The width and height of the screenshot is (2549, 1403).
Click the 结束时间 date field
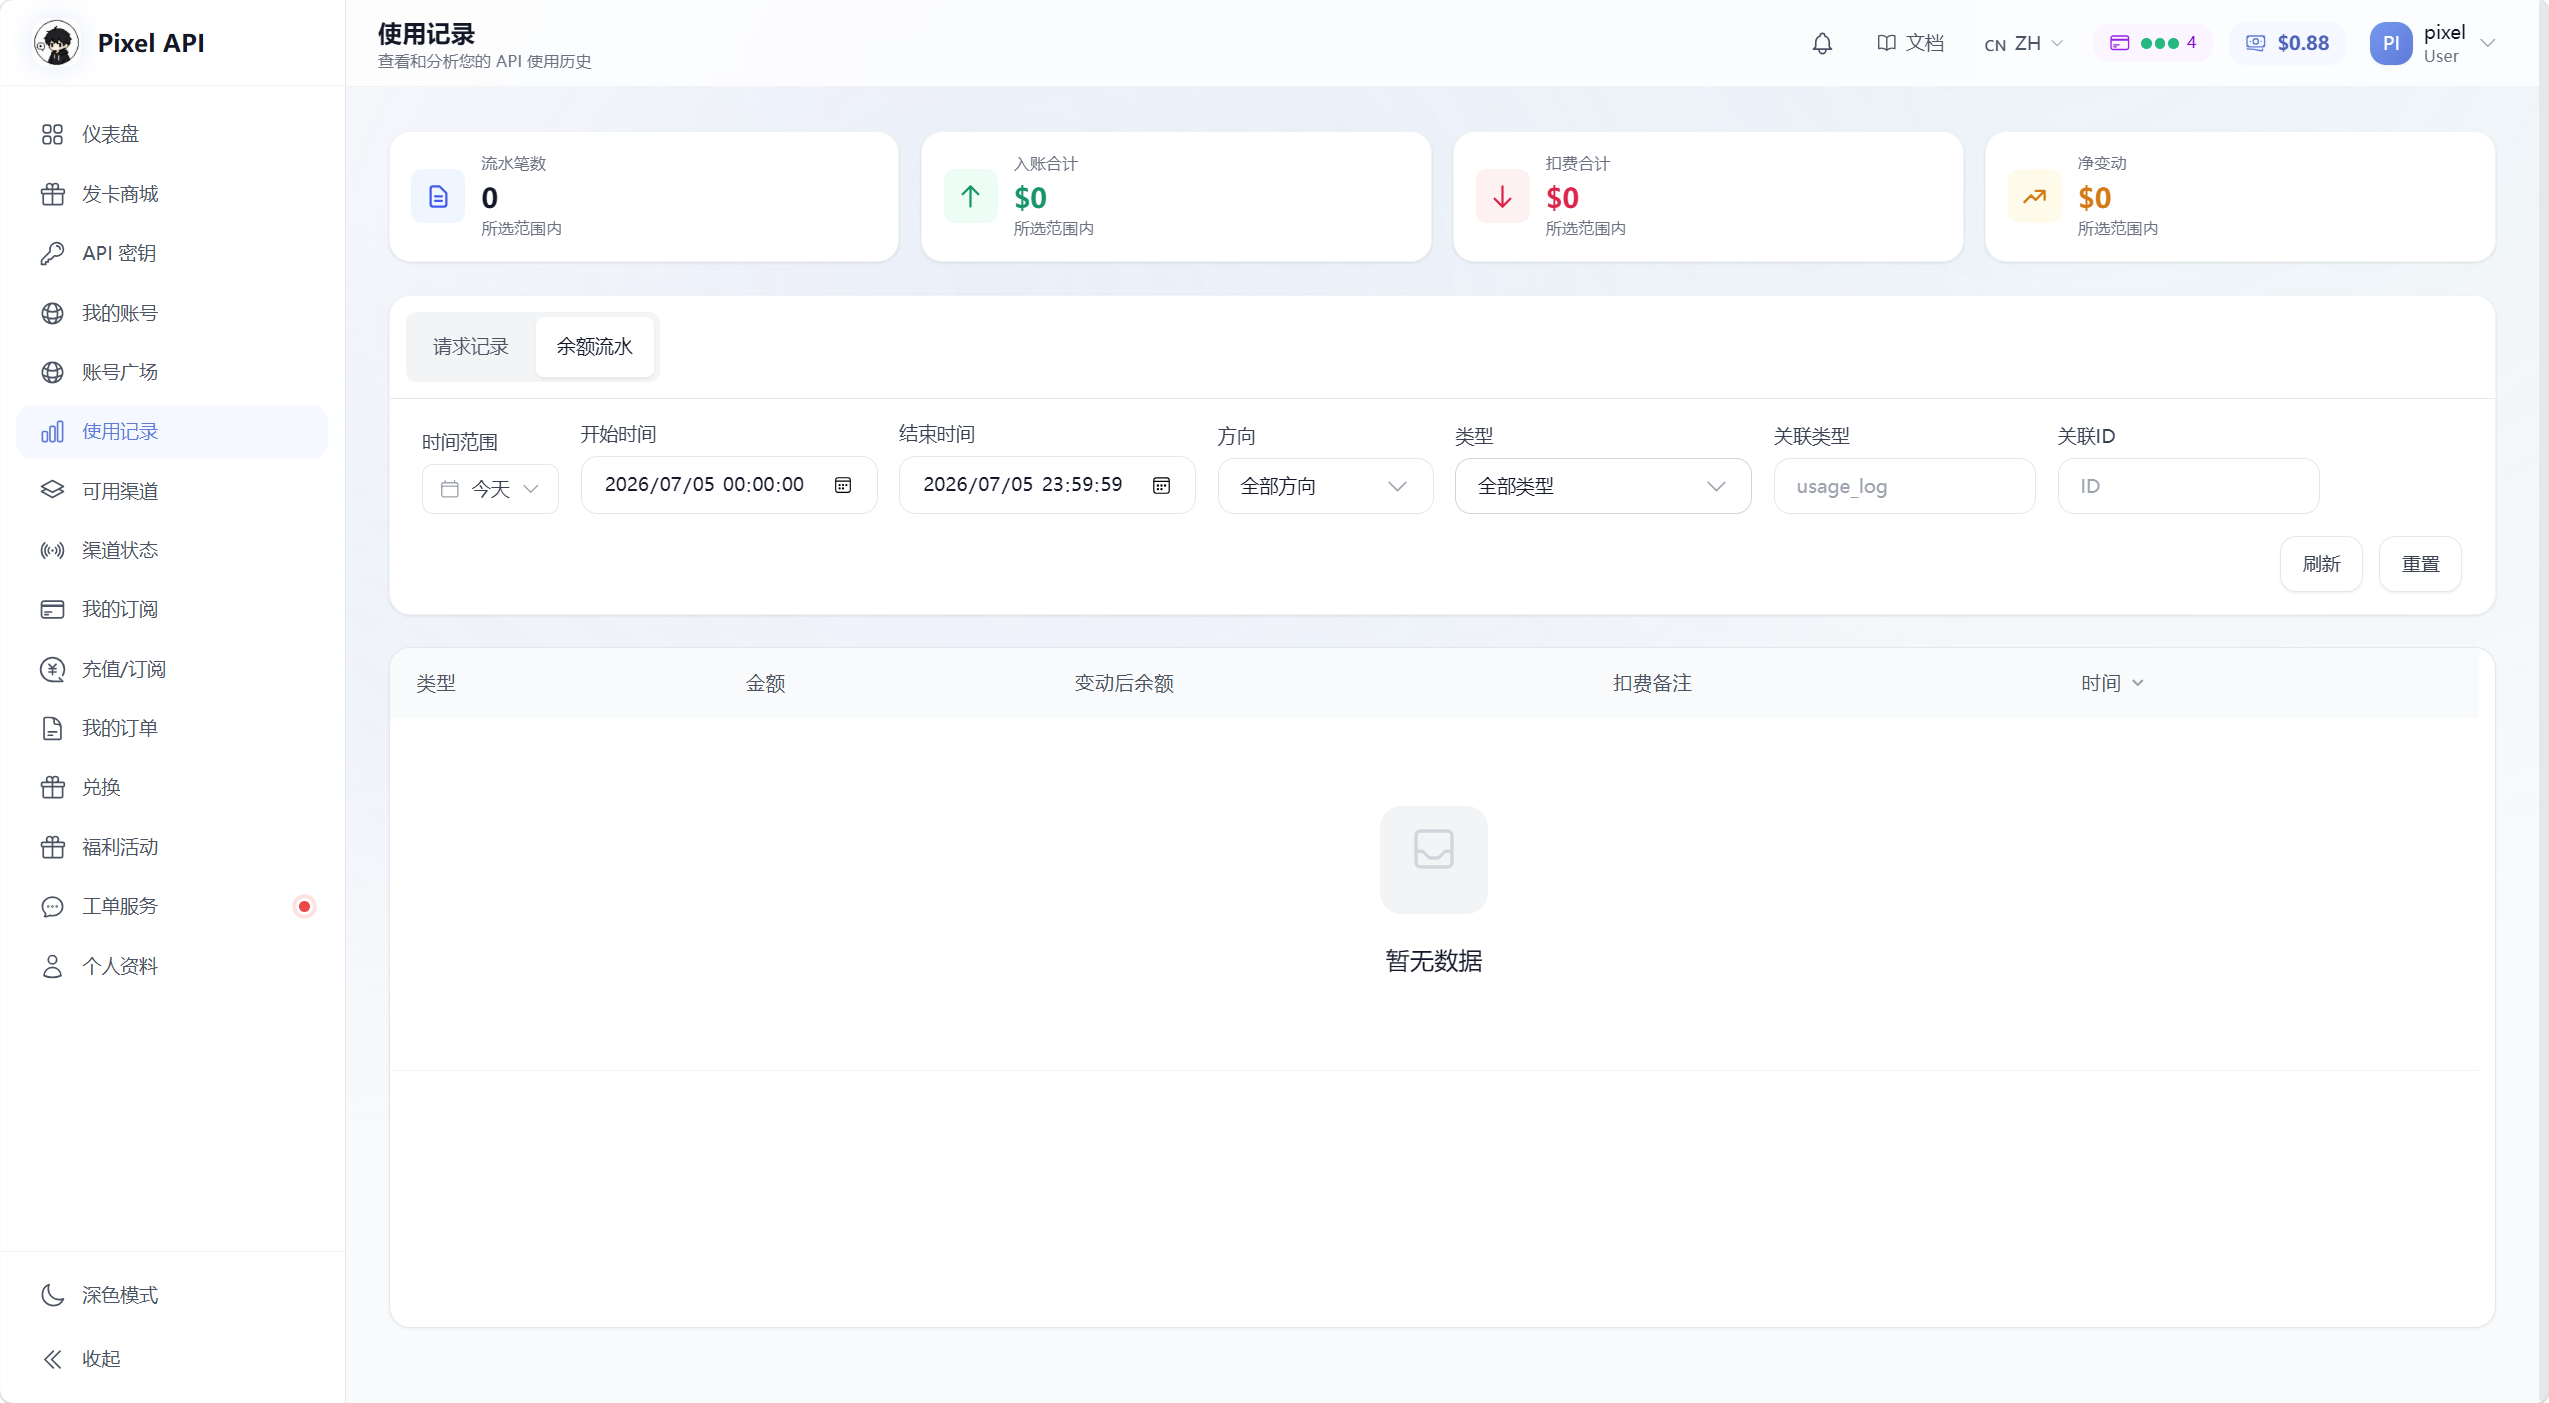1047,485
